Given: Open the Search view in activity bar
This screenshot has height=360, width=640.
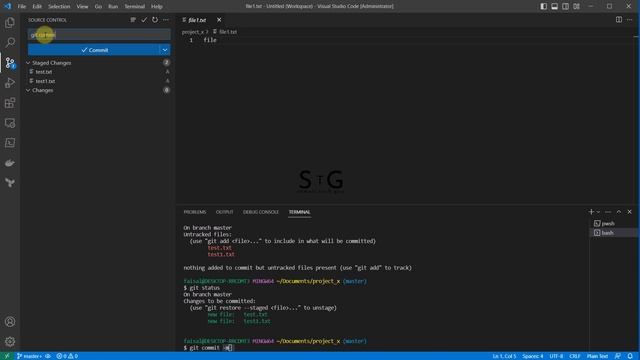Looking at the screenshot, I should click(10, 42).
